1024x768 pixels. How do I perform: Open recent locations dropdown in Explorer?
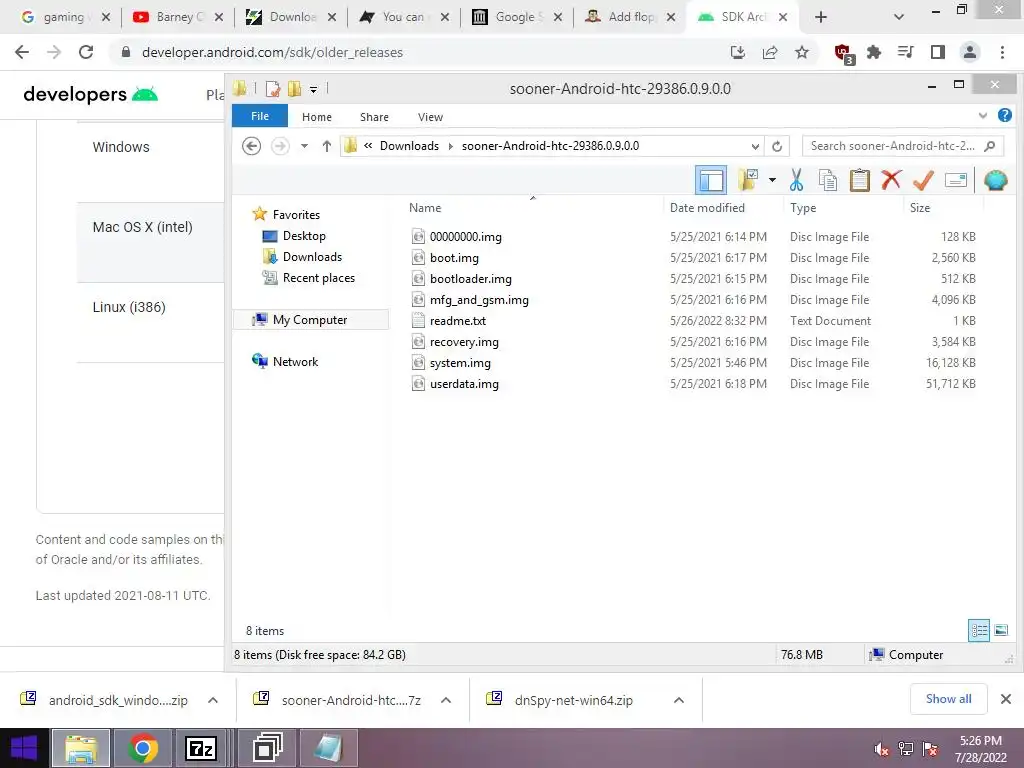pyautogui.click(x=304, y=146)
